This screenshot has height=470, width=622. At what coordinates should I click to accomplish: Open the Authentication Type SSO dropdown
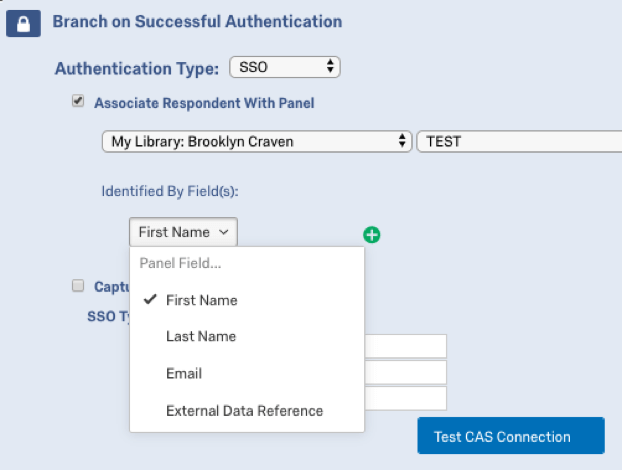[285, 68]
